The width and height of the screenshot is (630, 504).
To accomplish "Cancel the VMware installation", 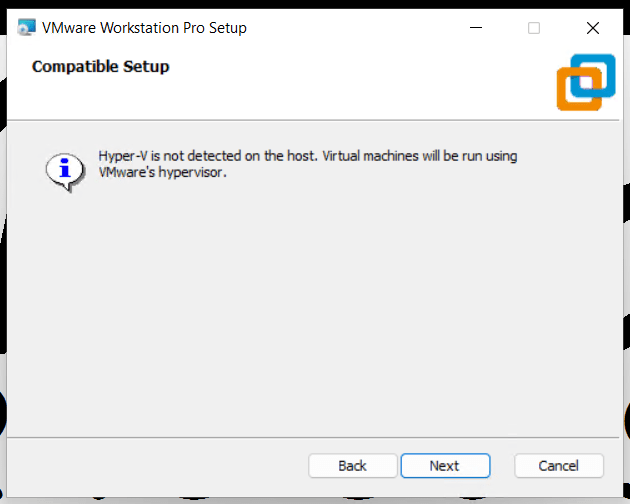I will 559,466.
